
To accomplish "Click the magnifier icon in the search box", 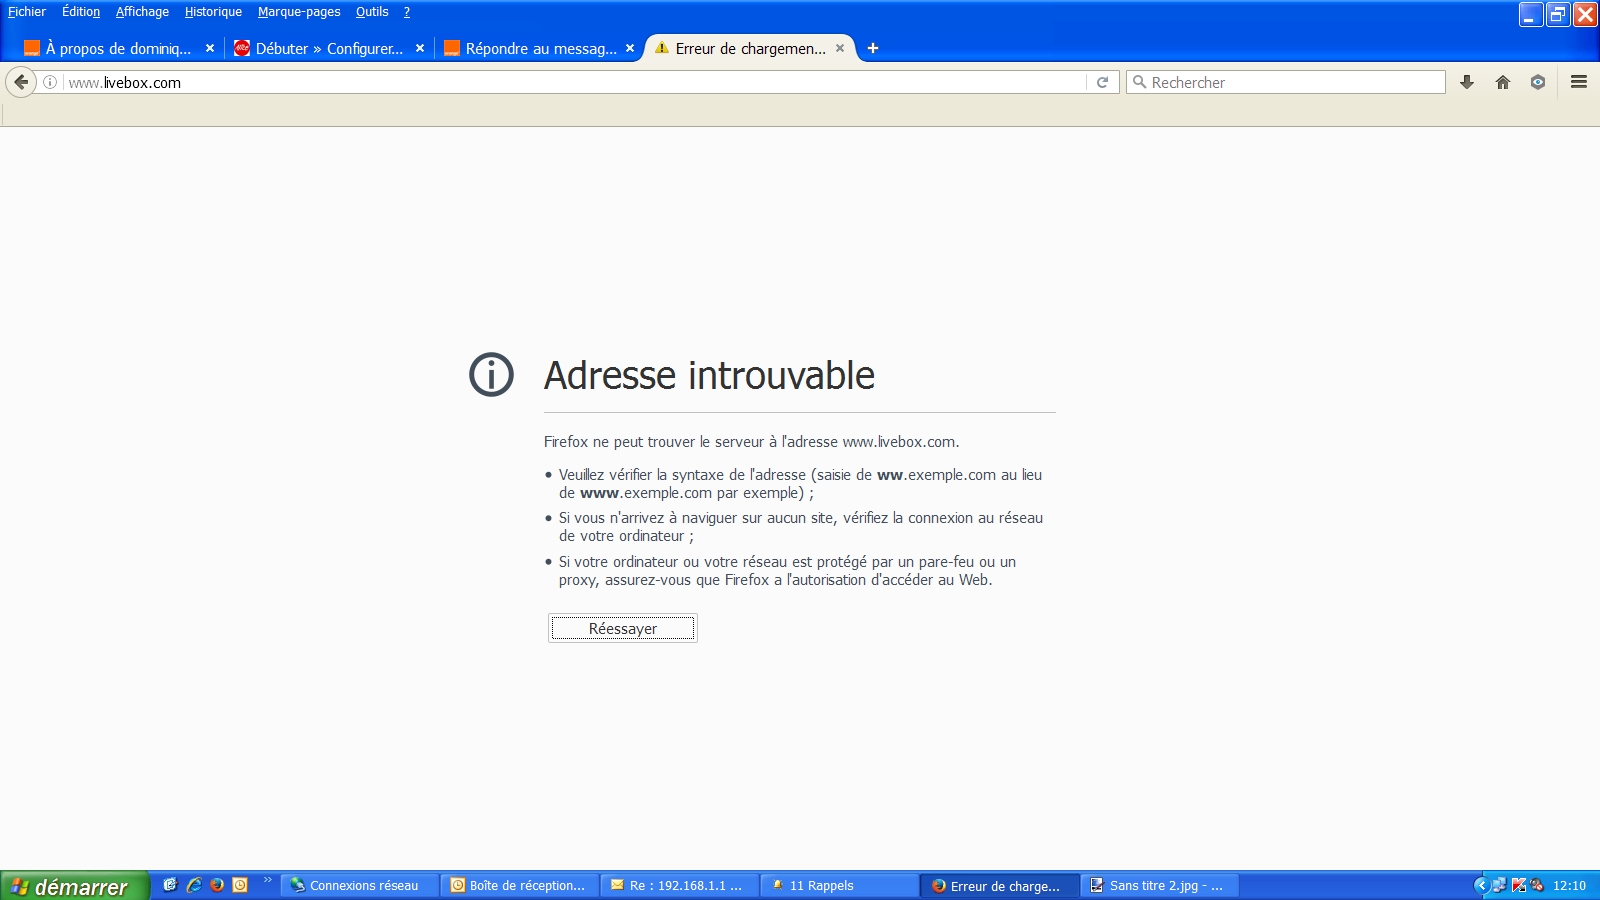I will [x=1139, y=82].
